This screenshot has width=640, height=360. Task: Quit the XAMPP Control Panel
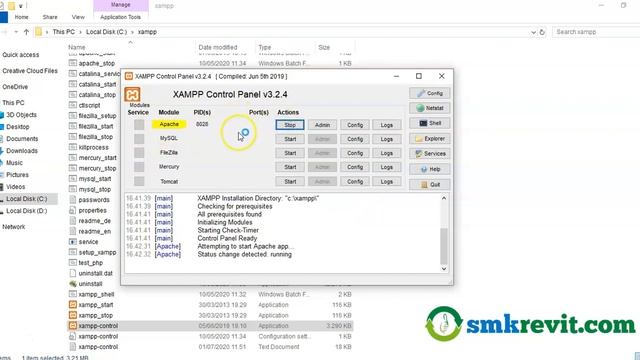click(x=430, y=184)
